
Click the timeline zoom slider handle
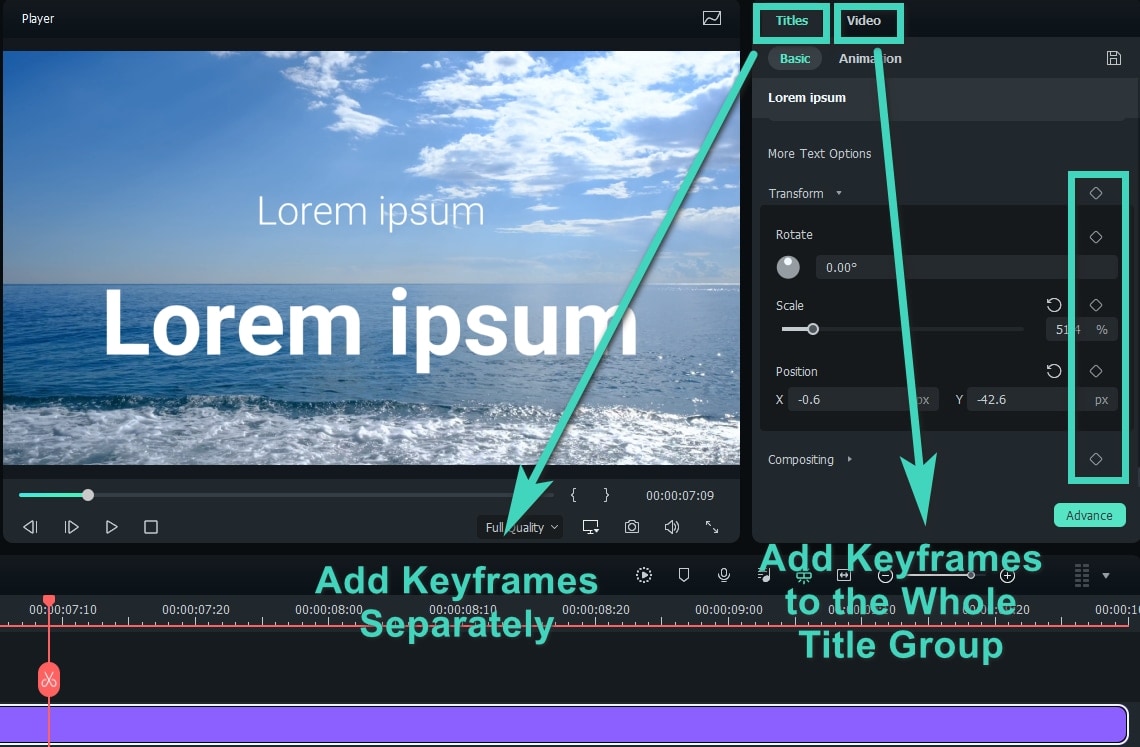(971, 575)
